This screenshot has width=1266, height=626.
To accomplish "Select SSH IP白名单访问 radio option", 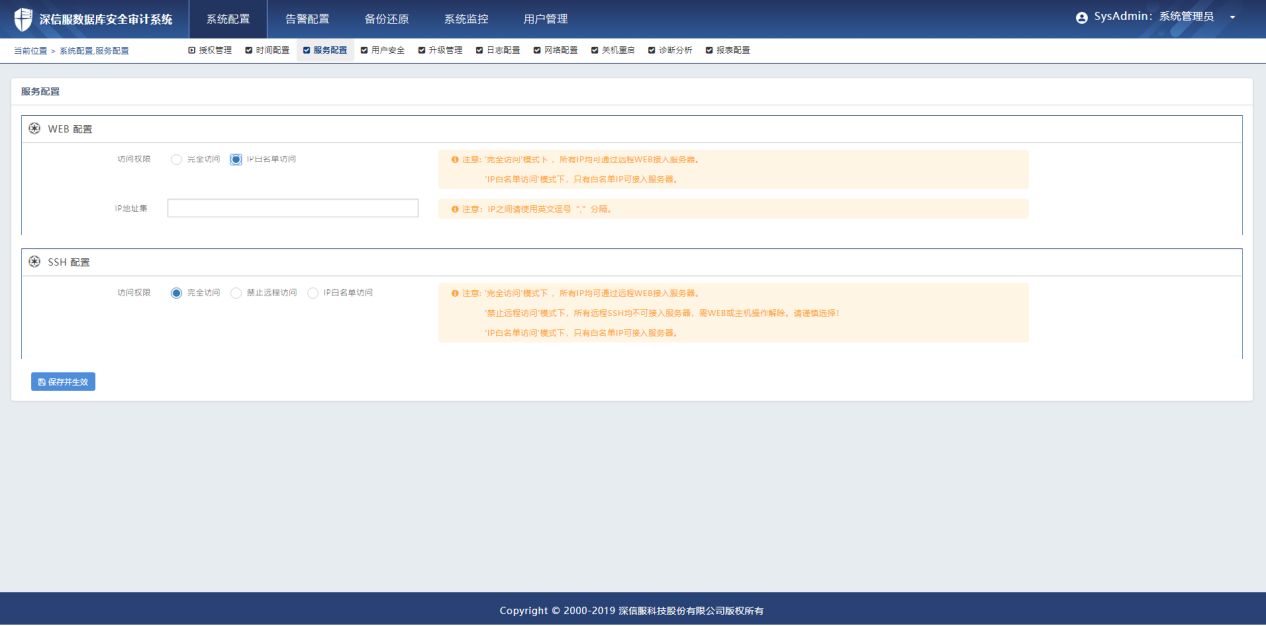I will pos(313,293).
